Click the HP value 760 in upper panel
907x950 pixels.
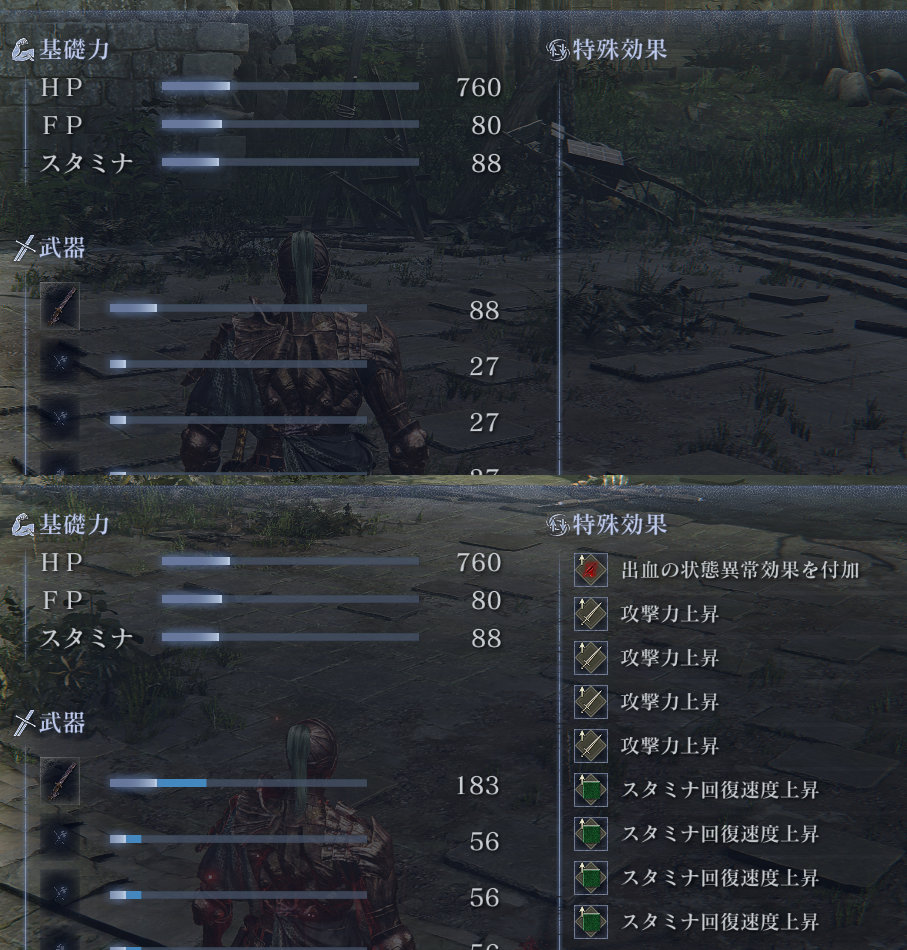479,88
